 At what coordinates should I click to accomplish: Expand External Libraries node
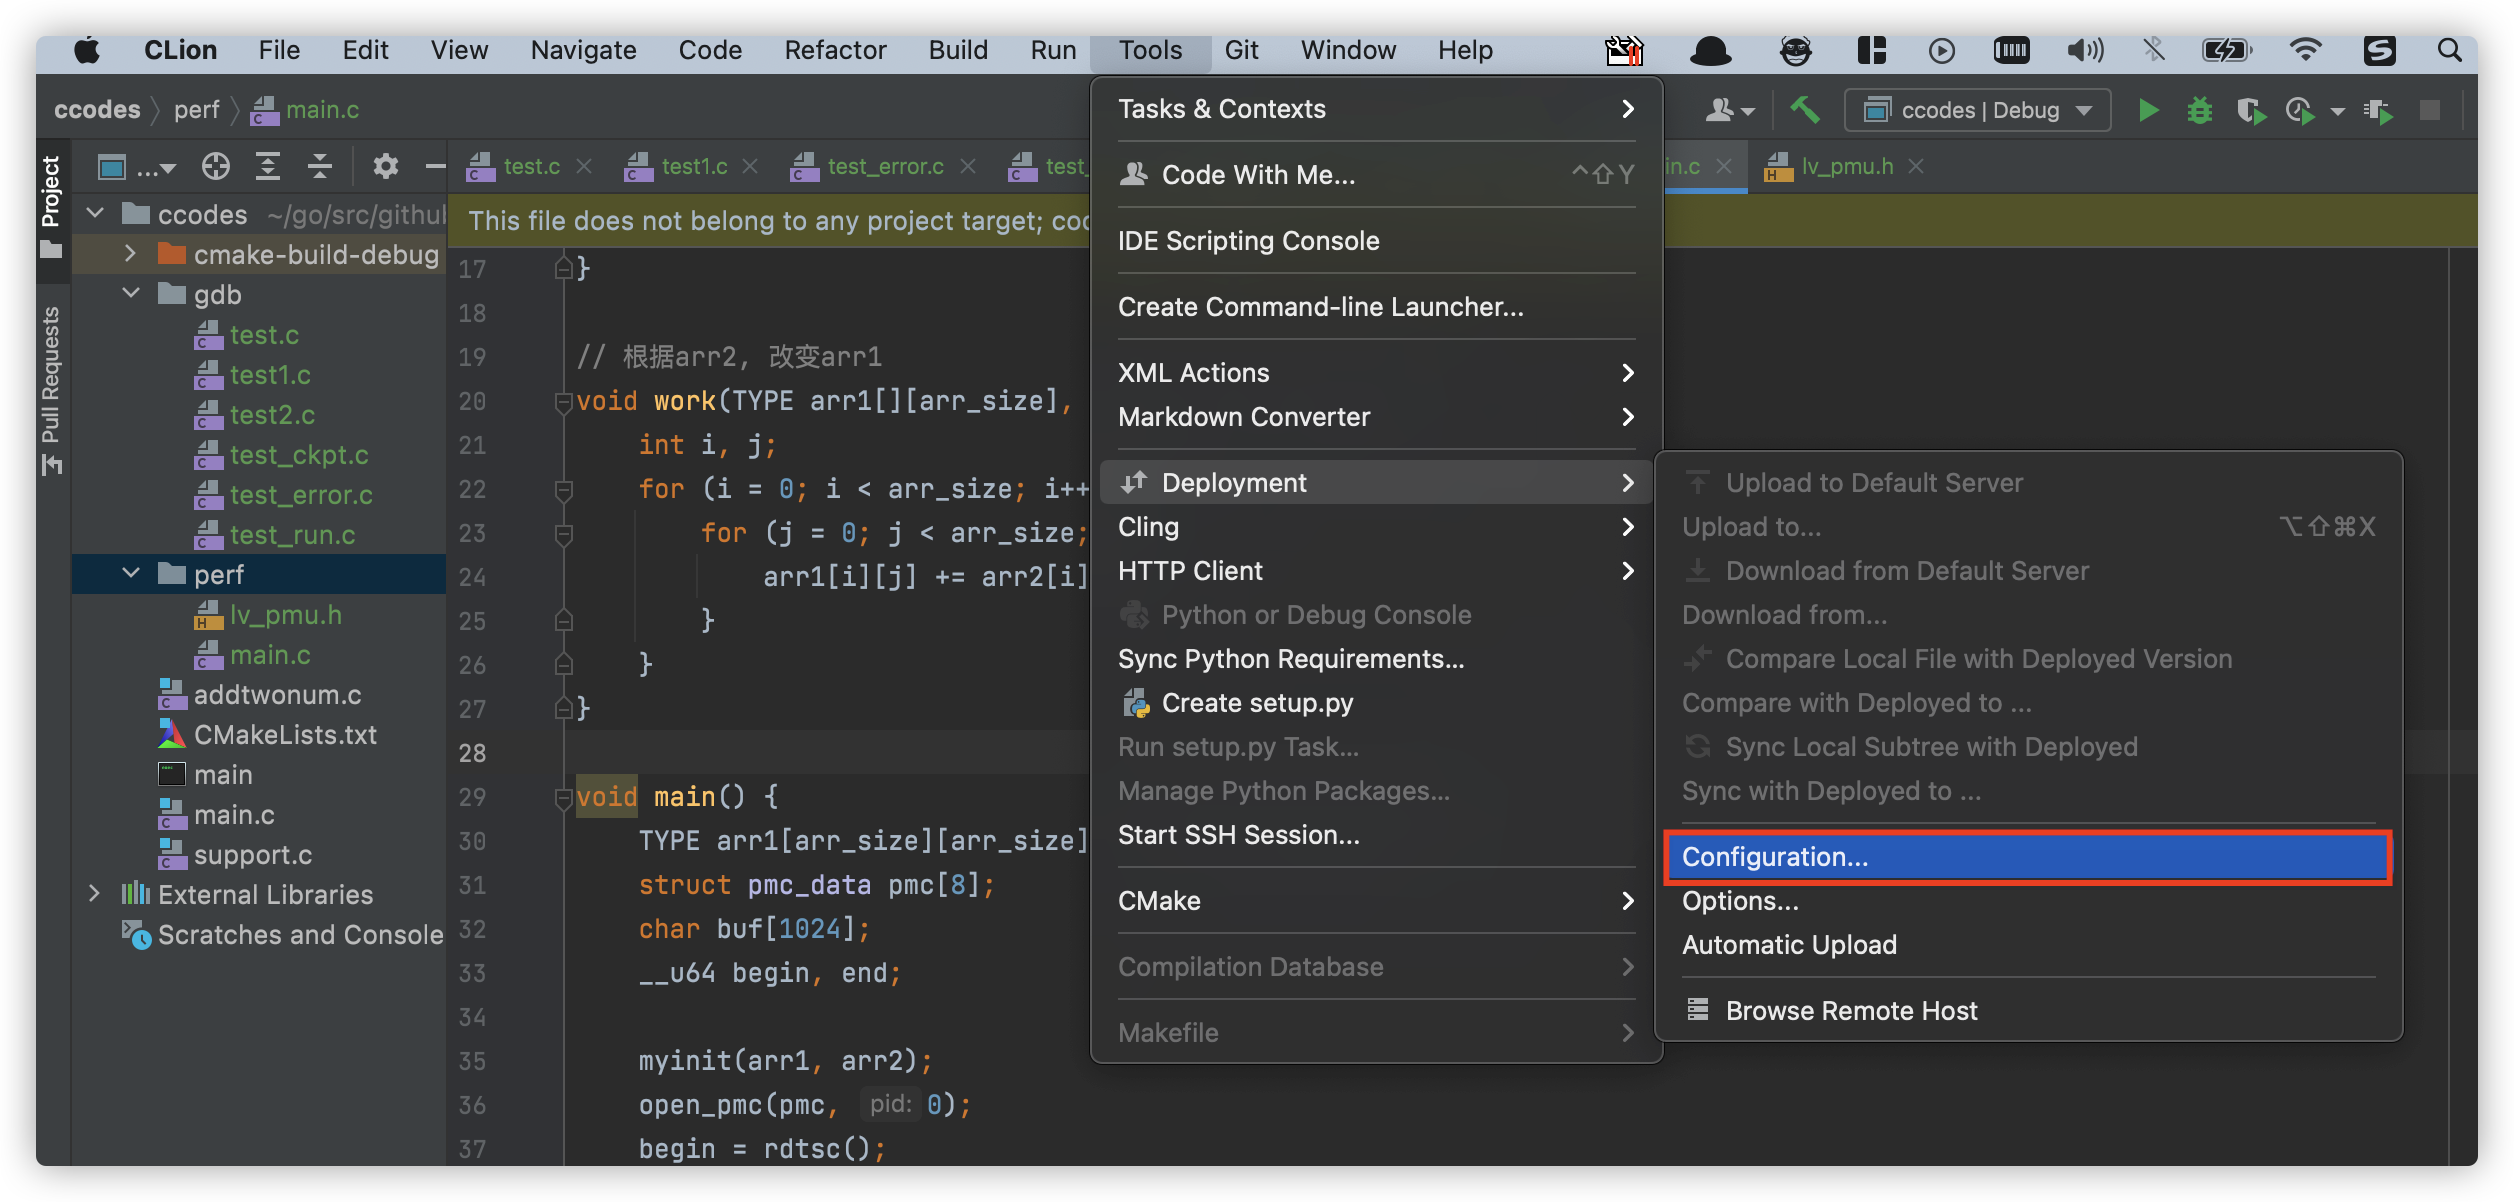click(x=95, y=894)
